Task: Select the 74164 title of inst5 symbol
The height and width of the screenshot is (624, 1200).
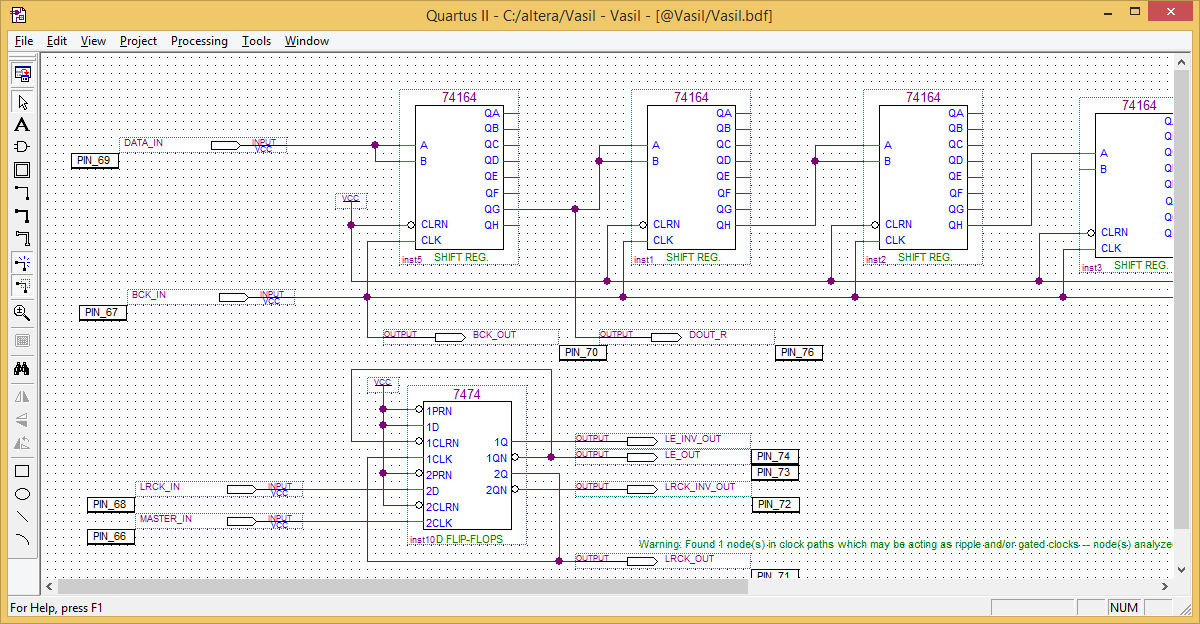Action: click(x=459, y=98)
